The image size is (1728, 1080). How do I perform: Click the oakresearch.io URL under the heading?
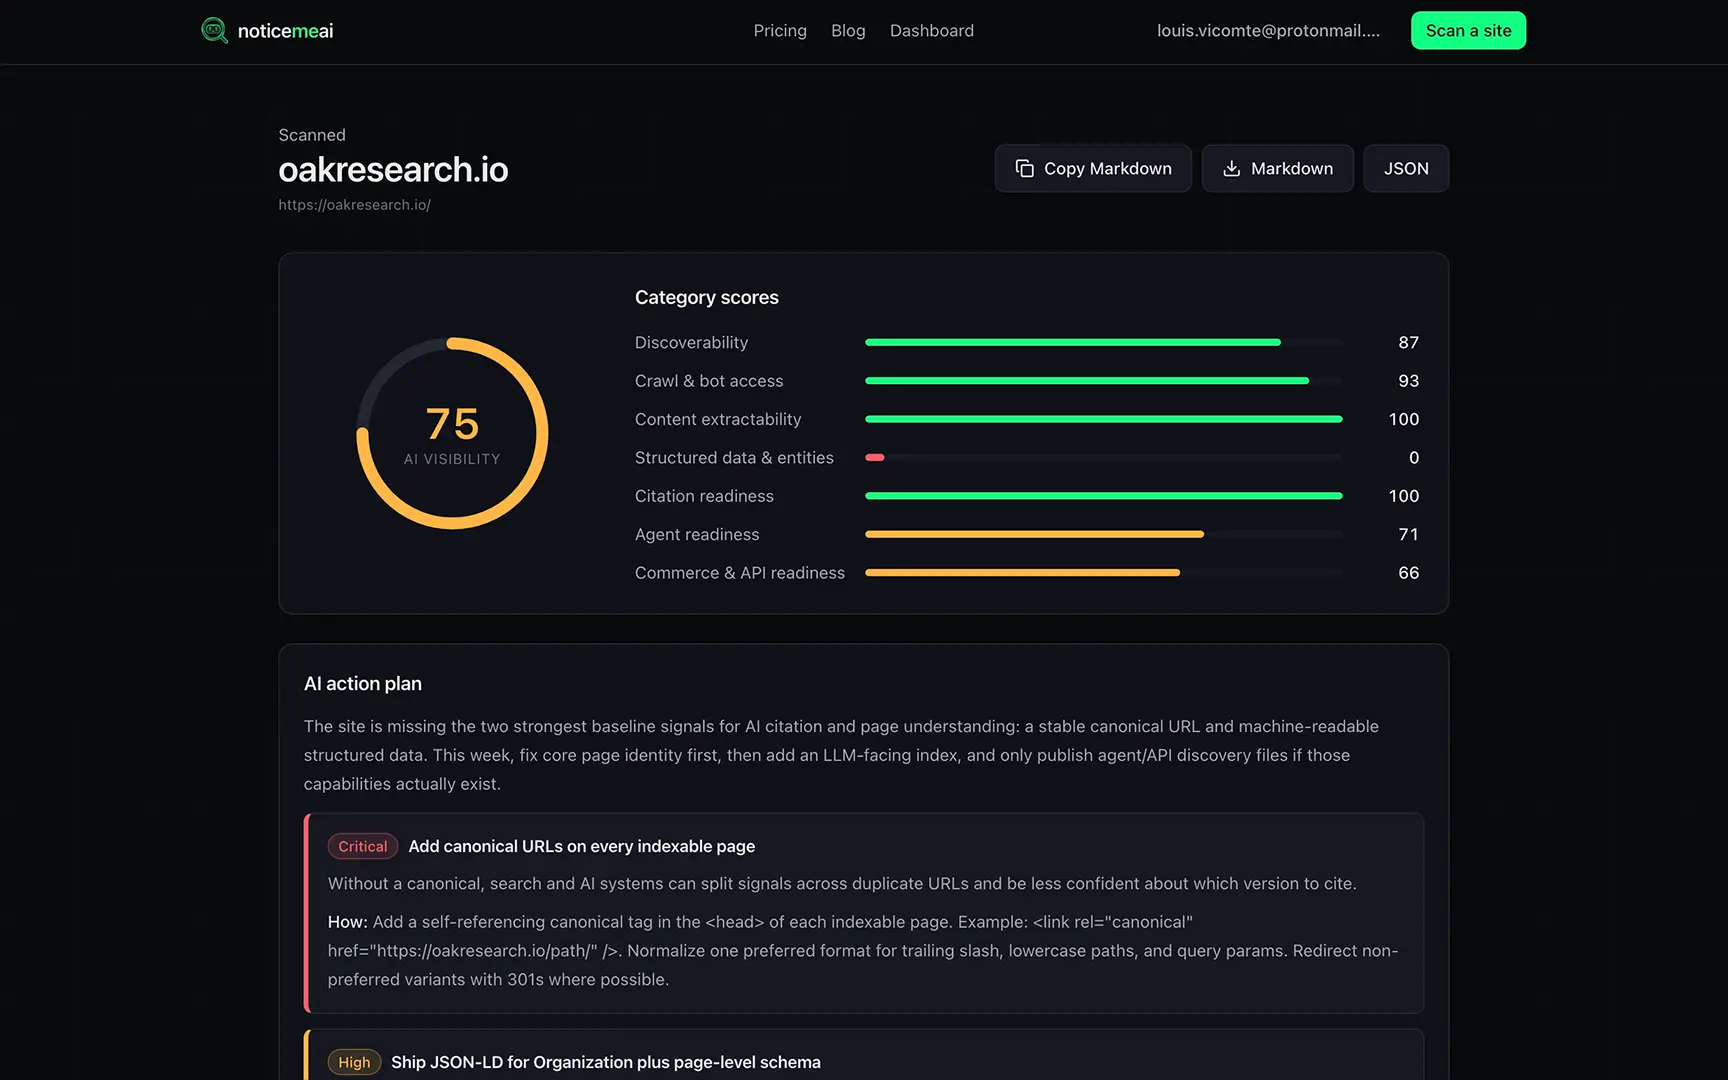click(x=354, y=205)
